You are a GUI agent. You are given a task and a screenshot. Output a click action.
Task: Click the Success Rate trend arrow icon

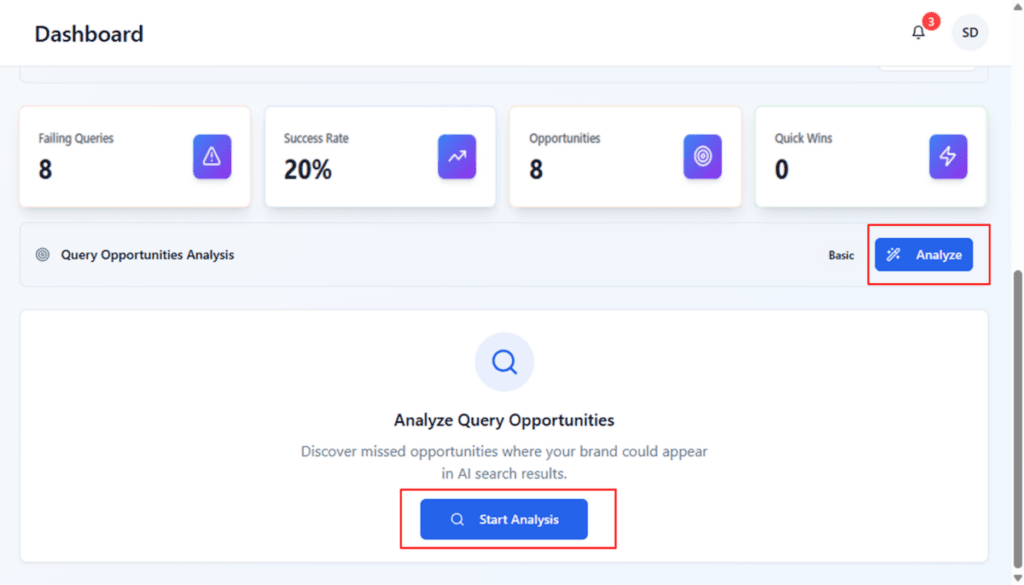point(457,157)
